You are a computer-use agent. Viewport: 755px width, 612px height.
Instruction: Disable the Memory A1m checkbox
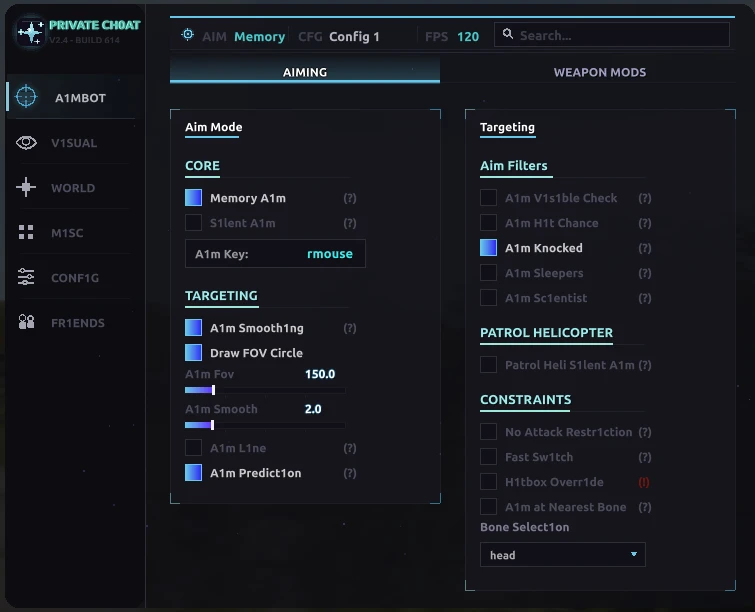pyautogui.click(x=194, y=197)
